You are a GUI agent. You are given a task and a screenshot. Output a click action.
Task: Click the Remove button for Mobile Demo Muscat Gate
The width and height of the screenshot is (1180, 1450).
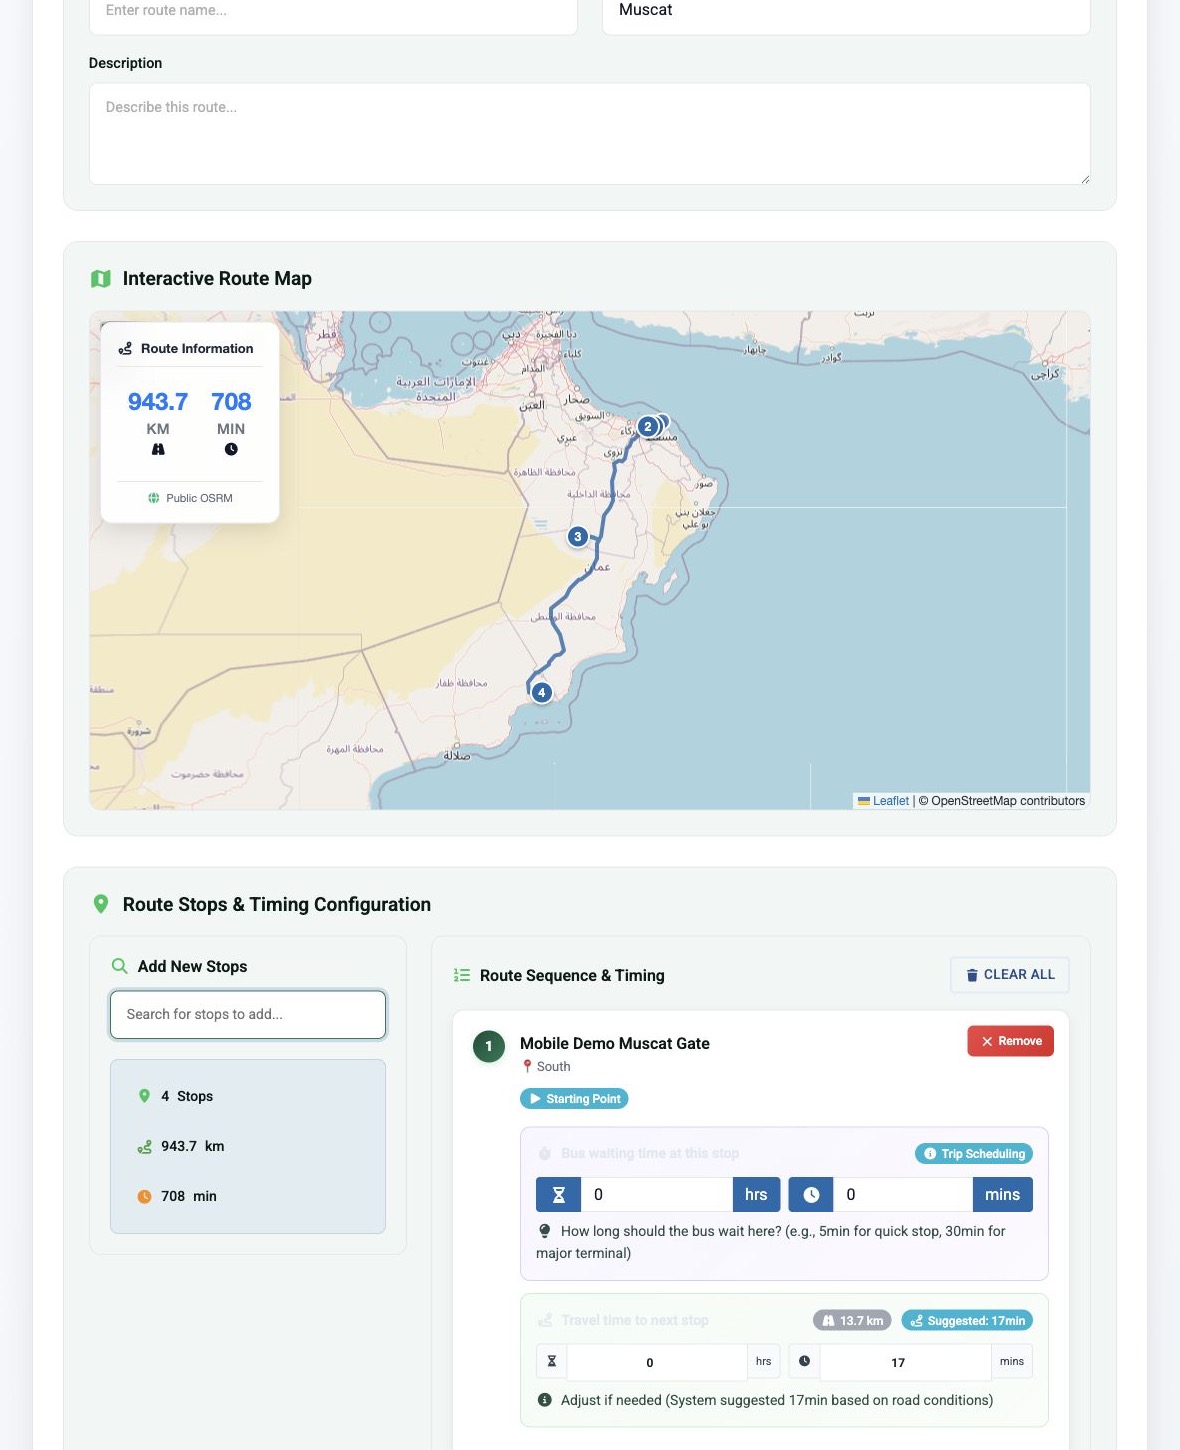(1010, 1041)
